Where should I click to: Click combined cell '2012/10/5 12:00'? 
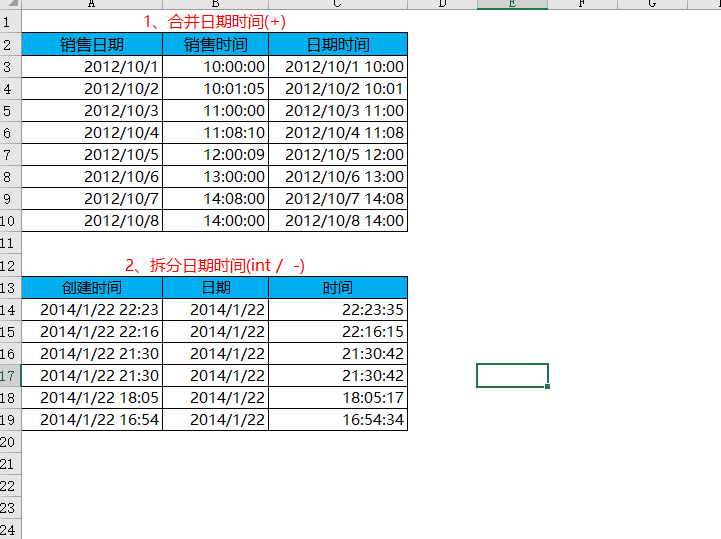[x=338, y=155]
